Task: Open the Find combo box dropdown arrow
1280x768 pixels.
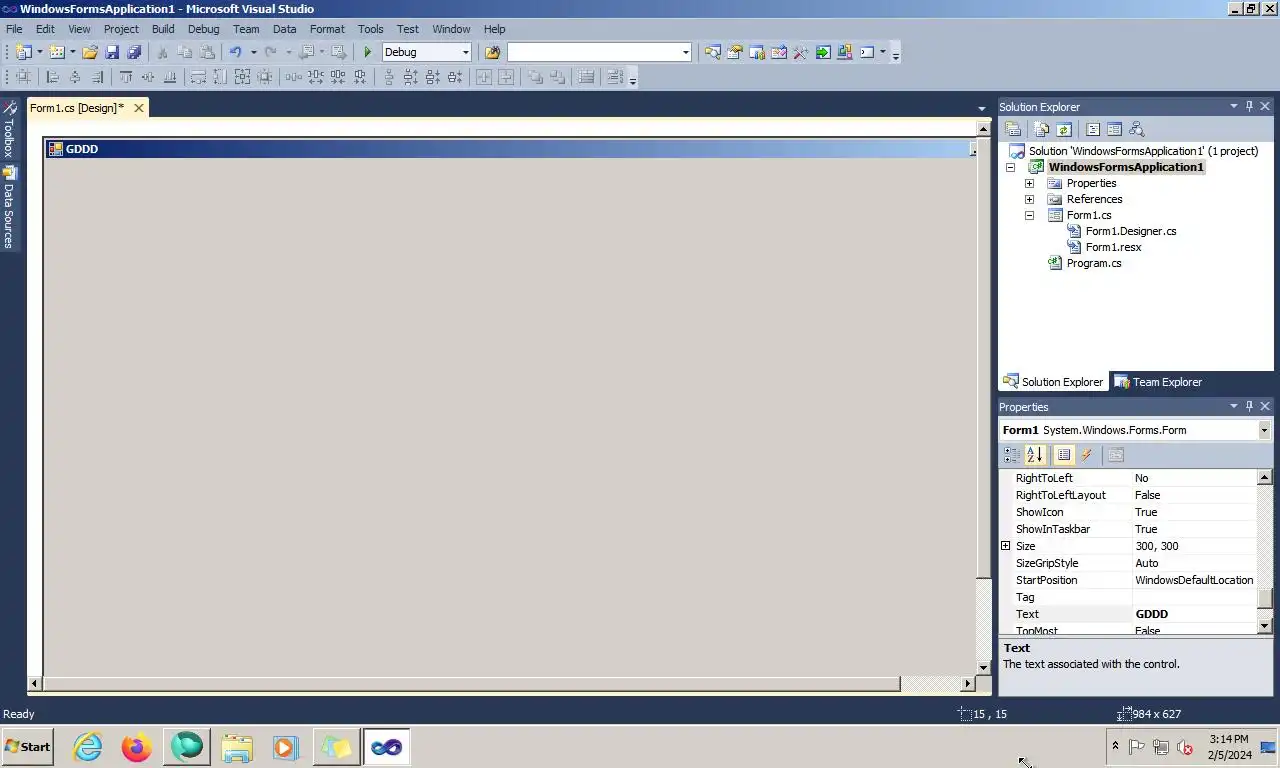Action: [685, 52]
